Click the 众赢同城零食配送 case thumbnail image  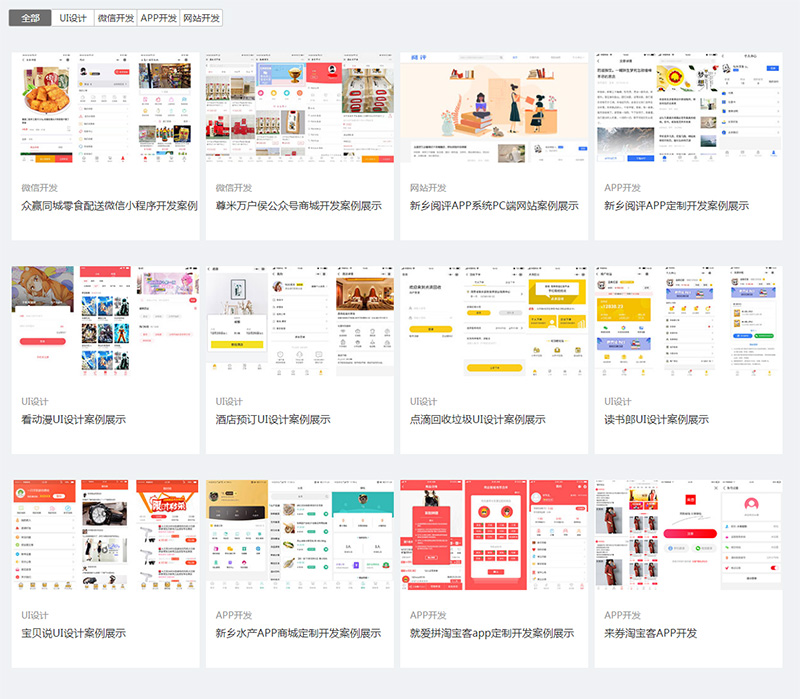[105, 108]
